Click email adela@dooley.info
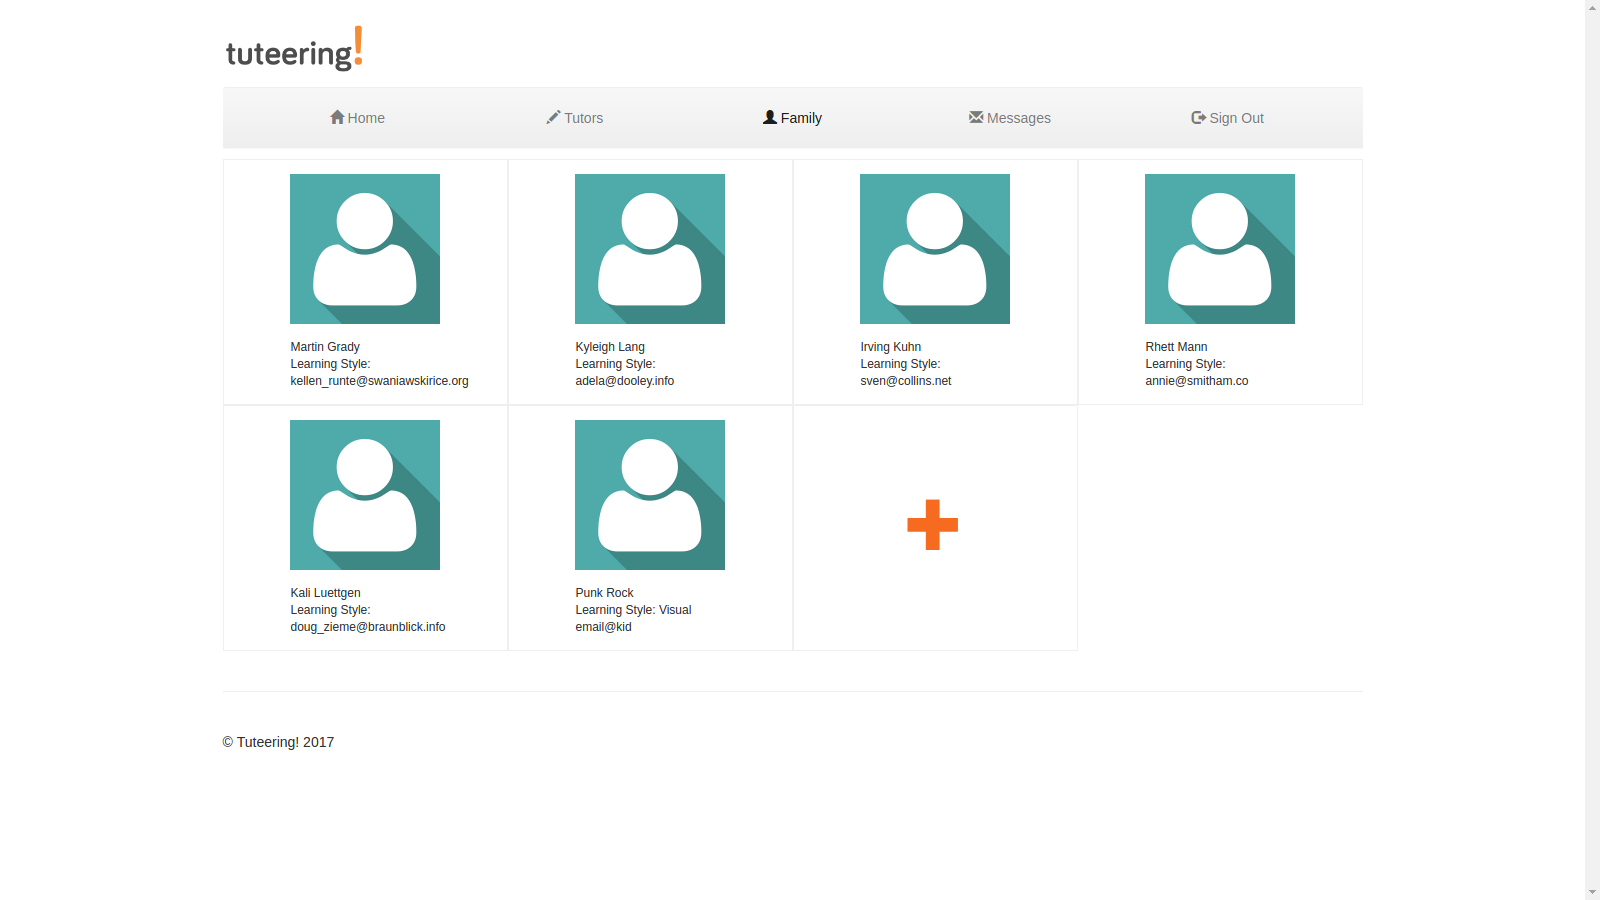 (625, 381)
